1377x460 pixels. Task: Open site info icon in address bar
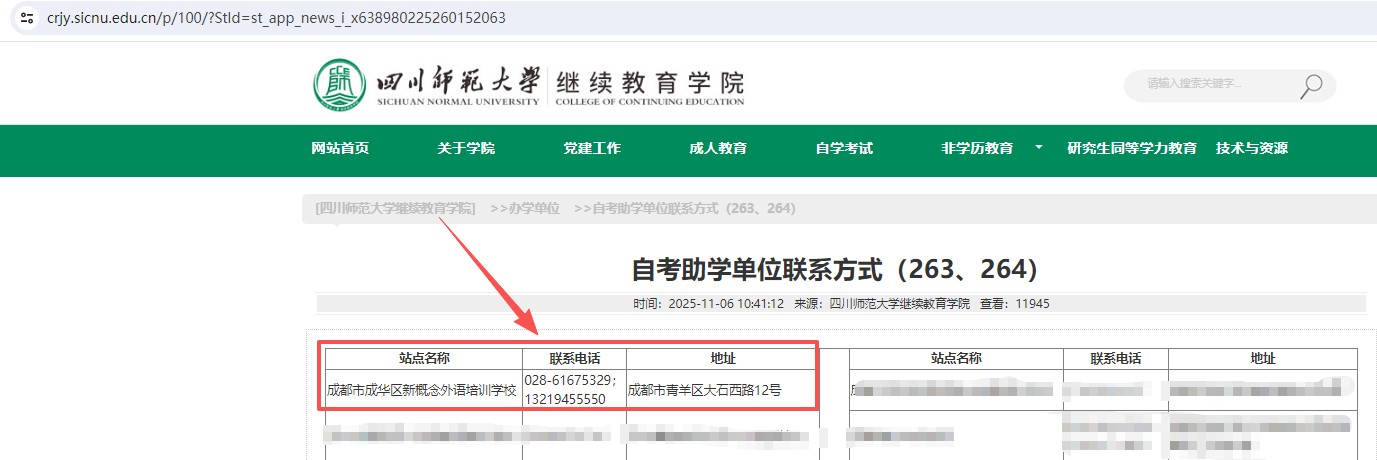[27, 17]
